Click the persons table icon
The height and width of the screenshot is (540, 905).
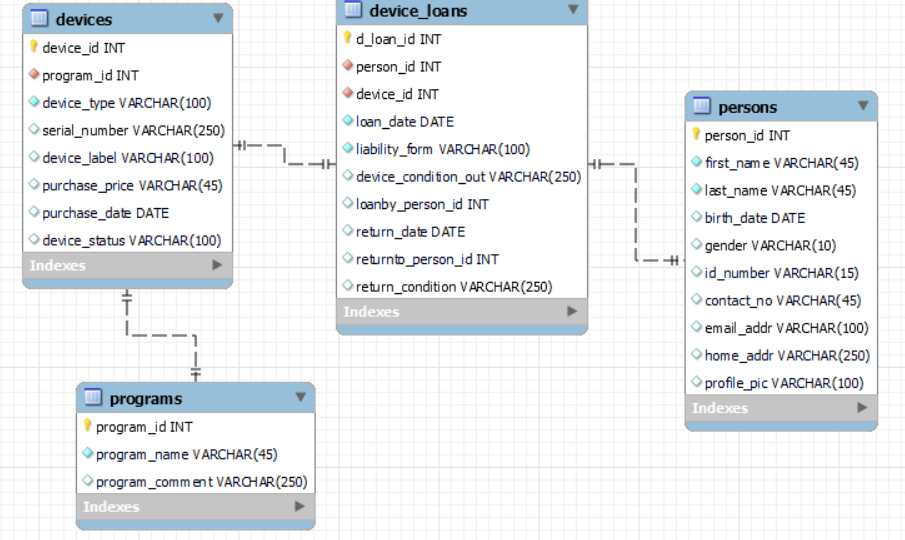coord(701,106)
